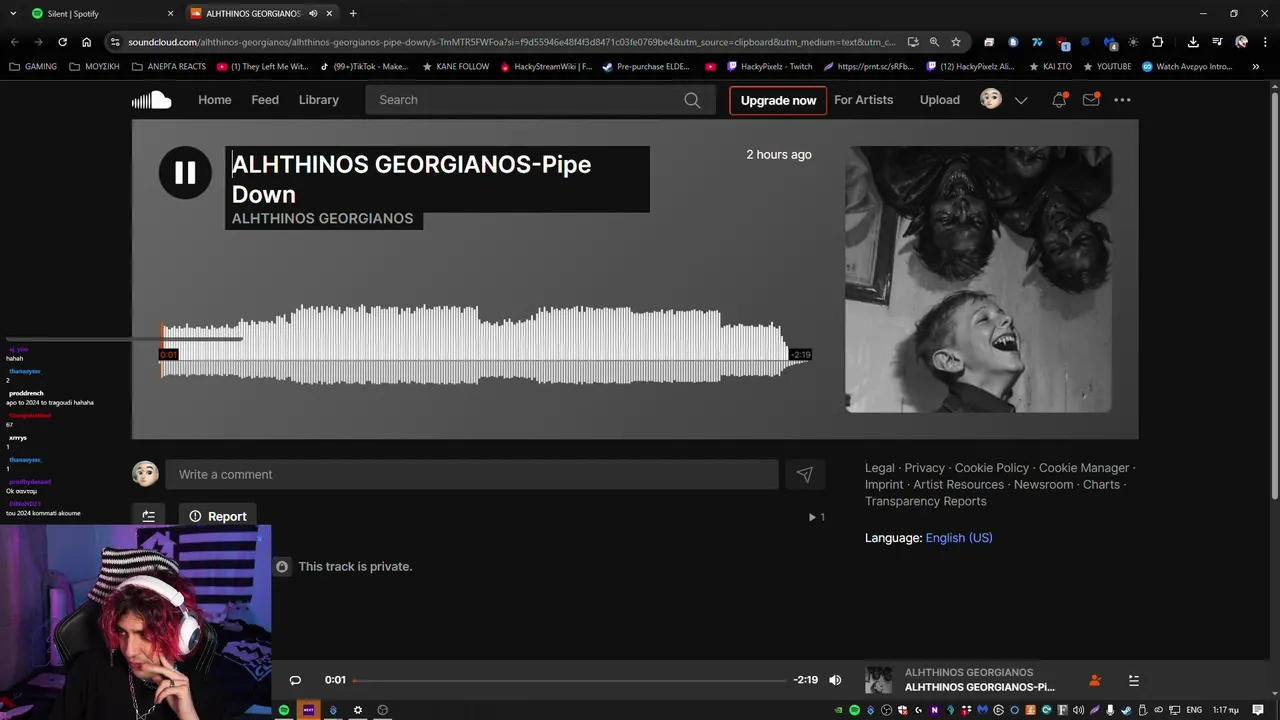
Task: Open the GAMING bookmarks folder
Action: pyautogui.click(x=33, y=67)
